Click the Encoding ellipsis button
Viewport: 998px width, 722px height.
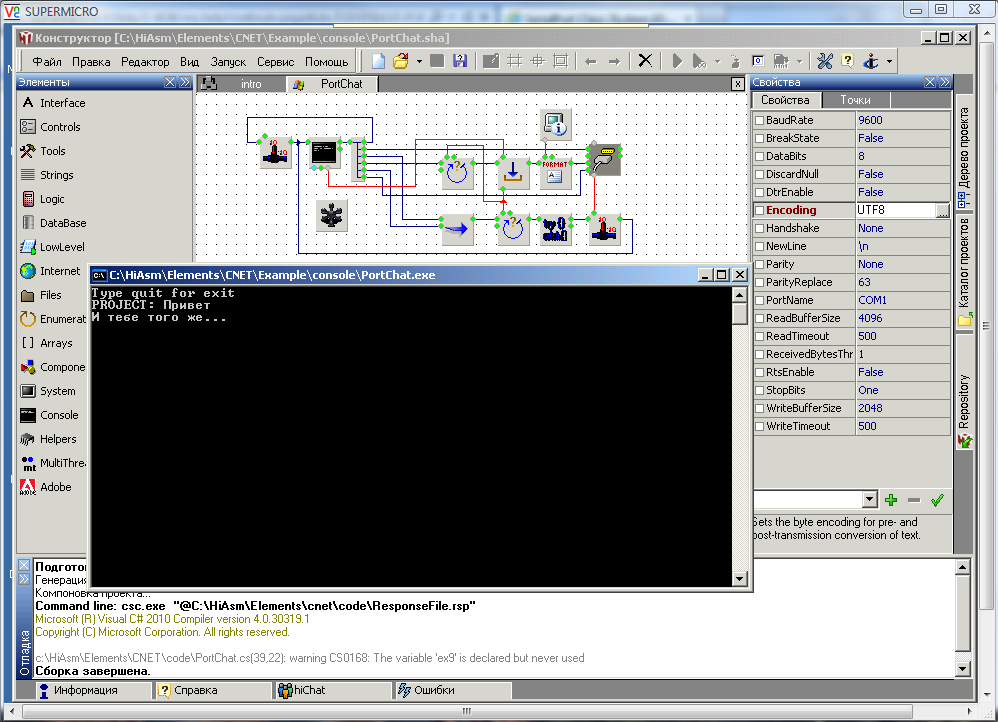coord(942,211)
